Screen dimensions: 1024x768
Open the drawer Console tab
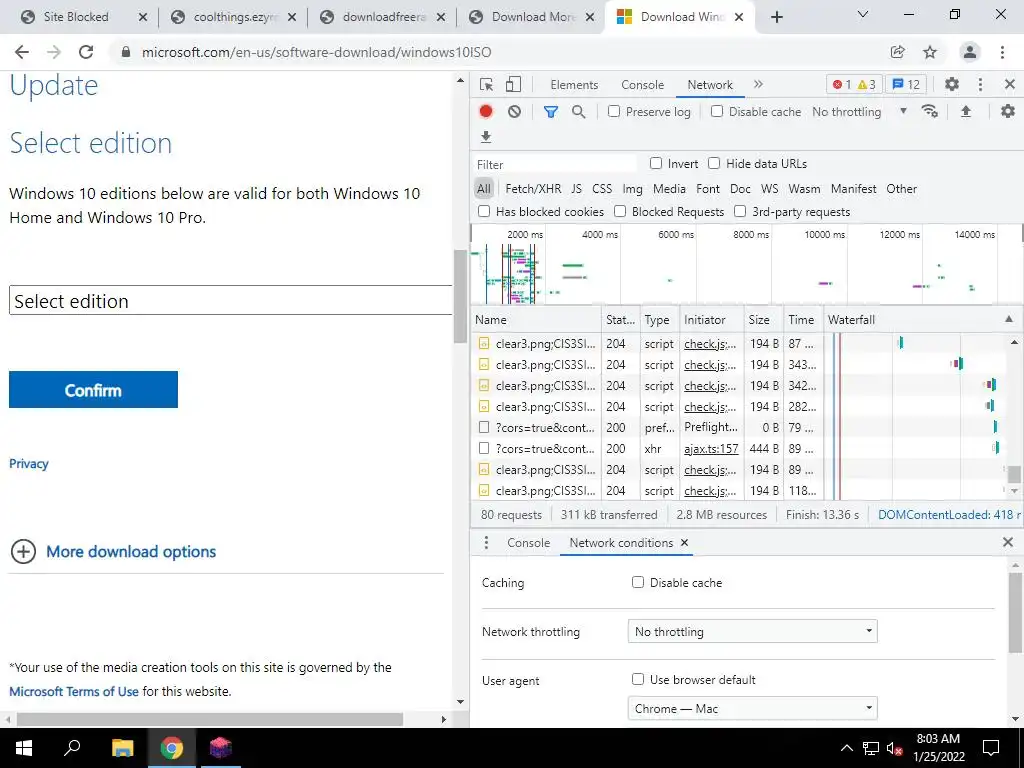pyautogui.click(x=528, y=543)
